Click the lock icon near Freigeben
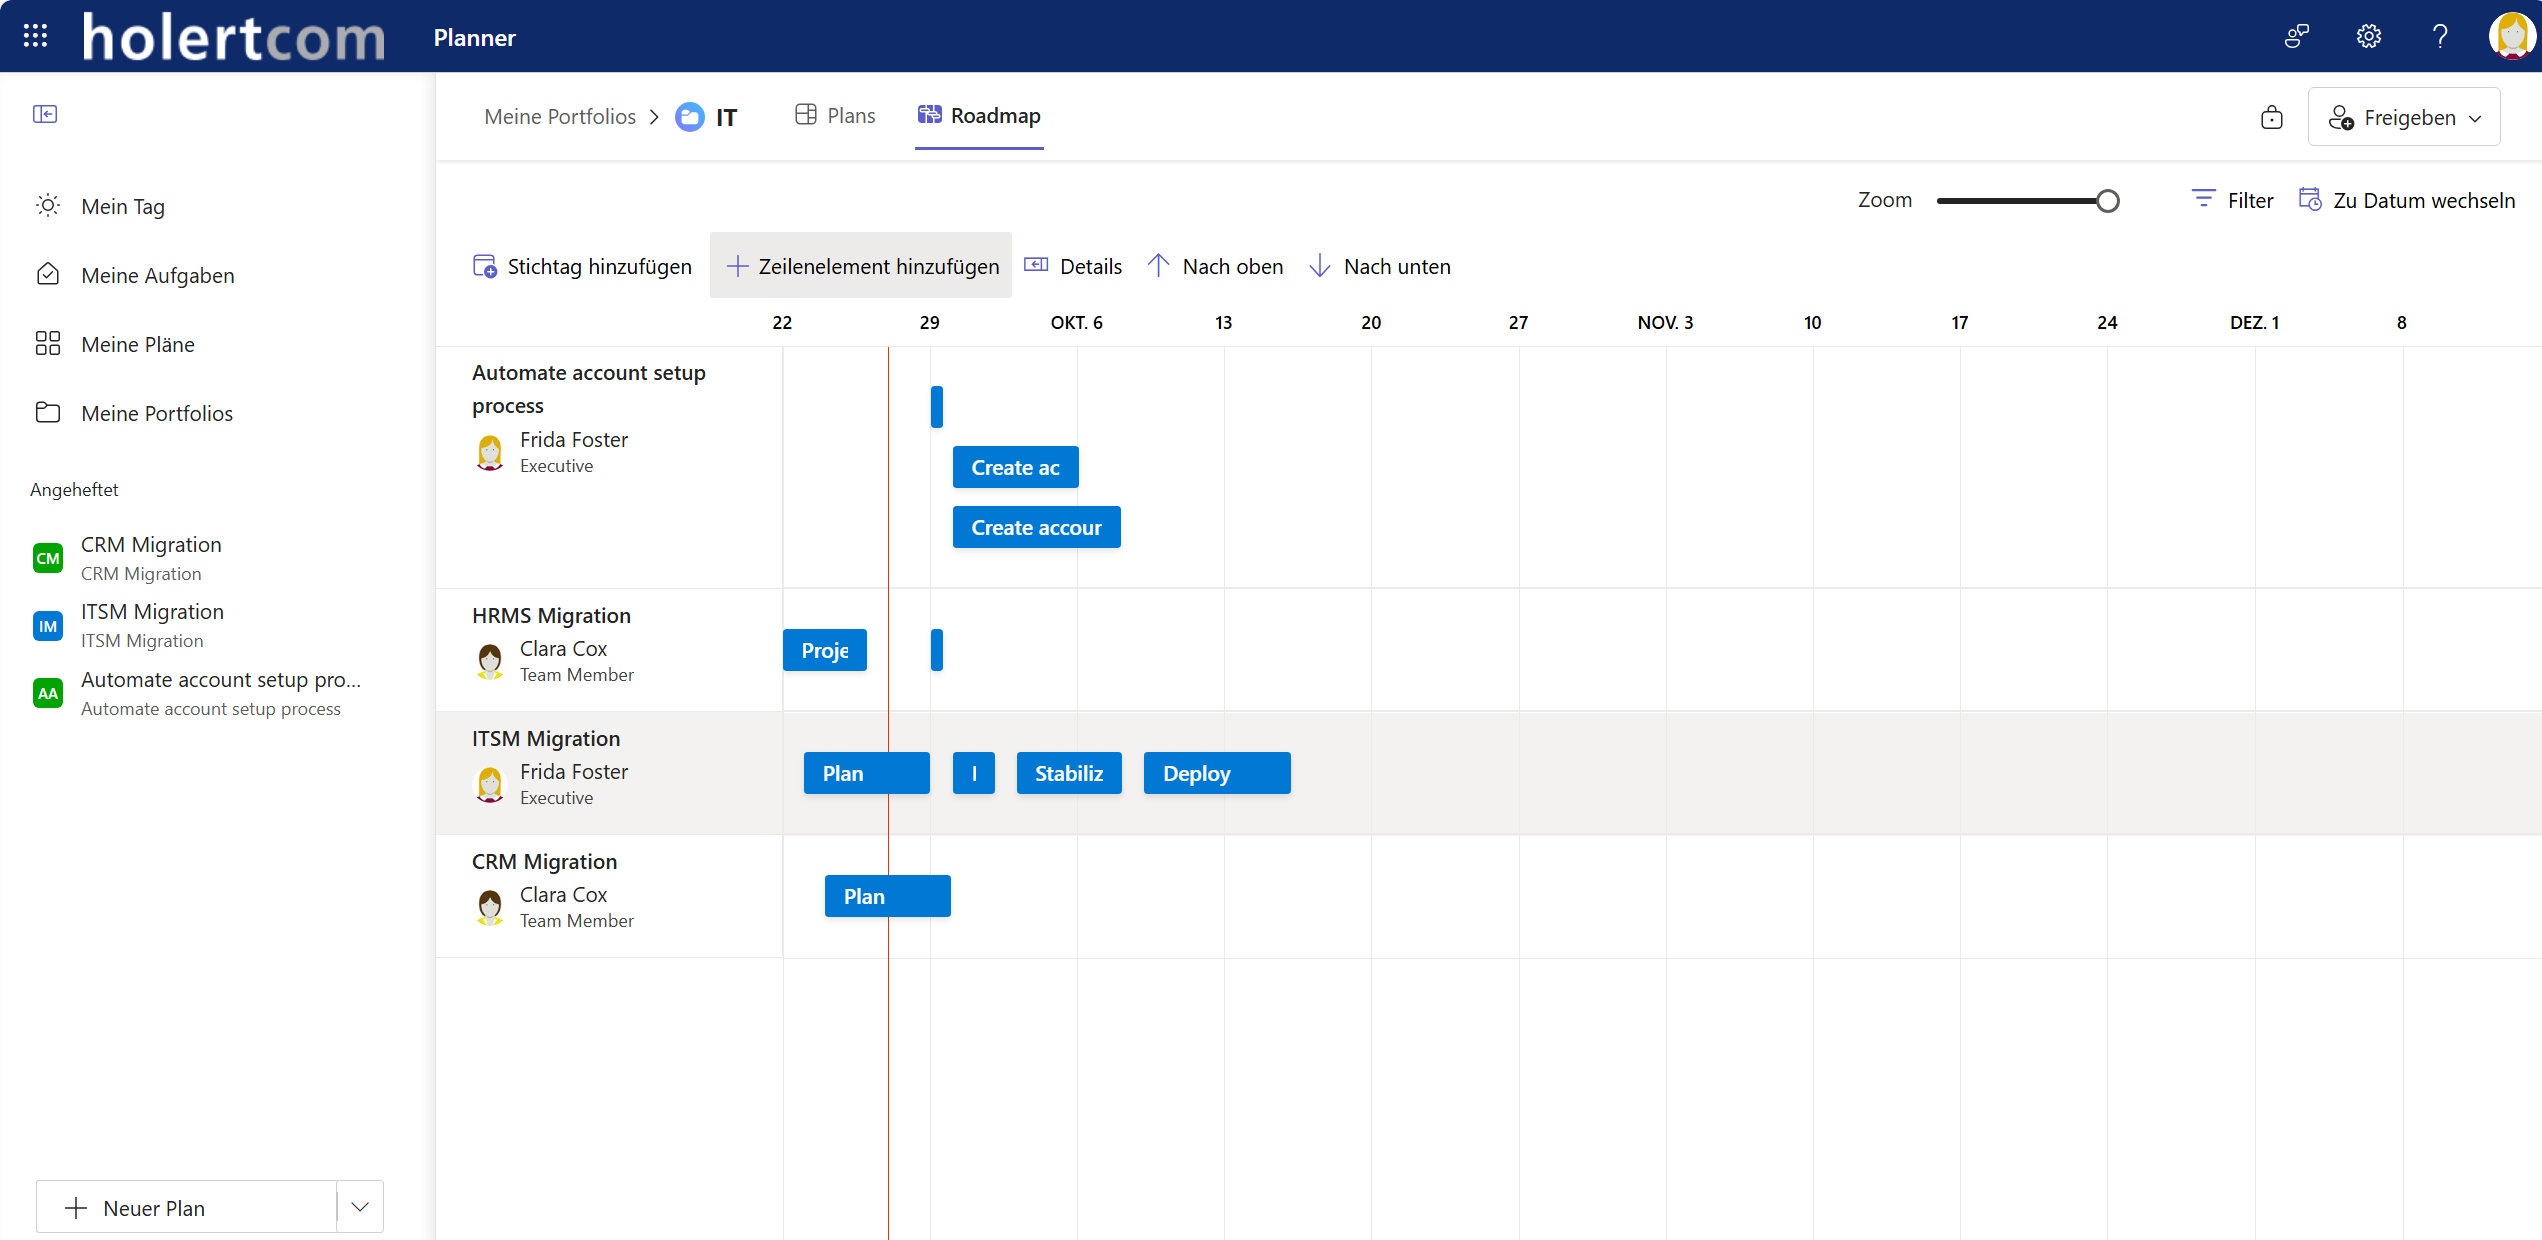Screen dimensions: 2542x1240 point(2272,117)
